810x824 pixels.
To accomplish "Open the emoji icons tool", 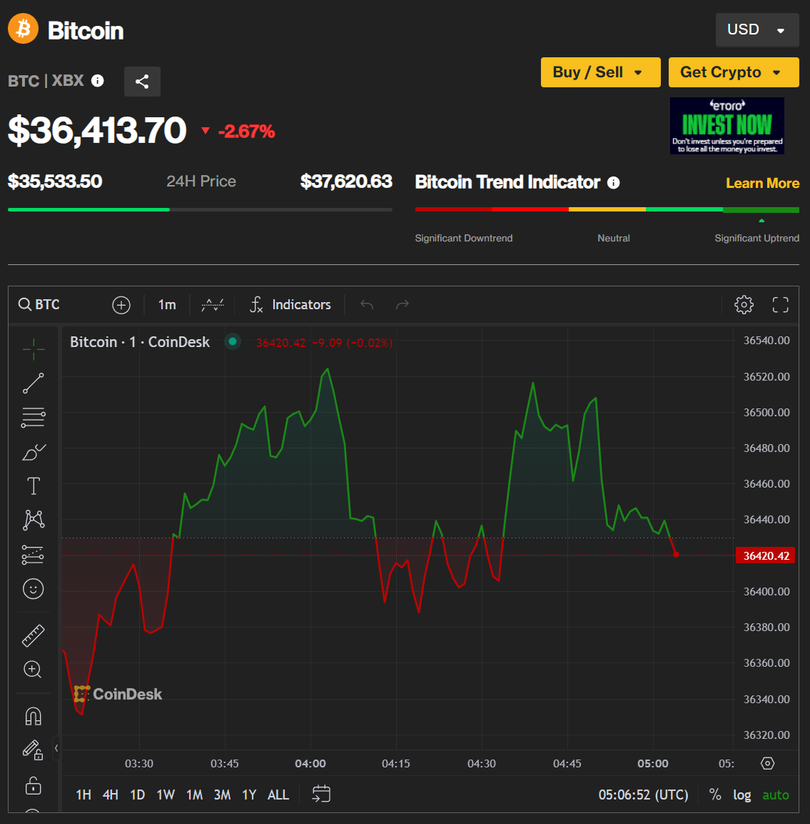I will click(x=33, y=589).
